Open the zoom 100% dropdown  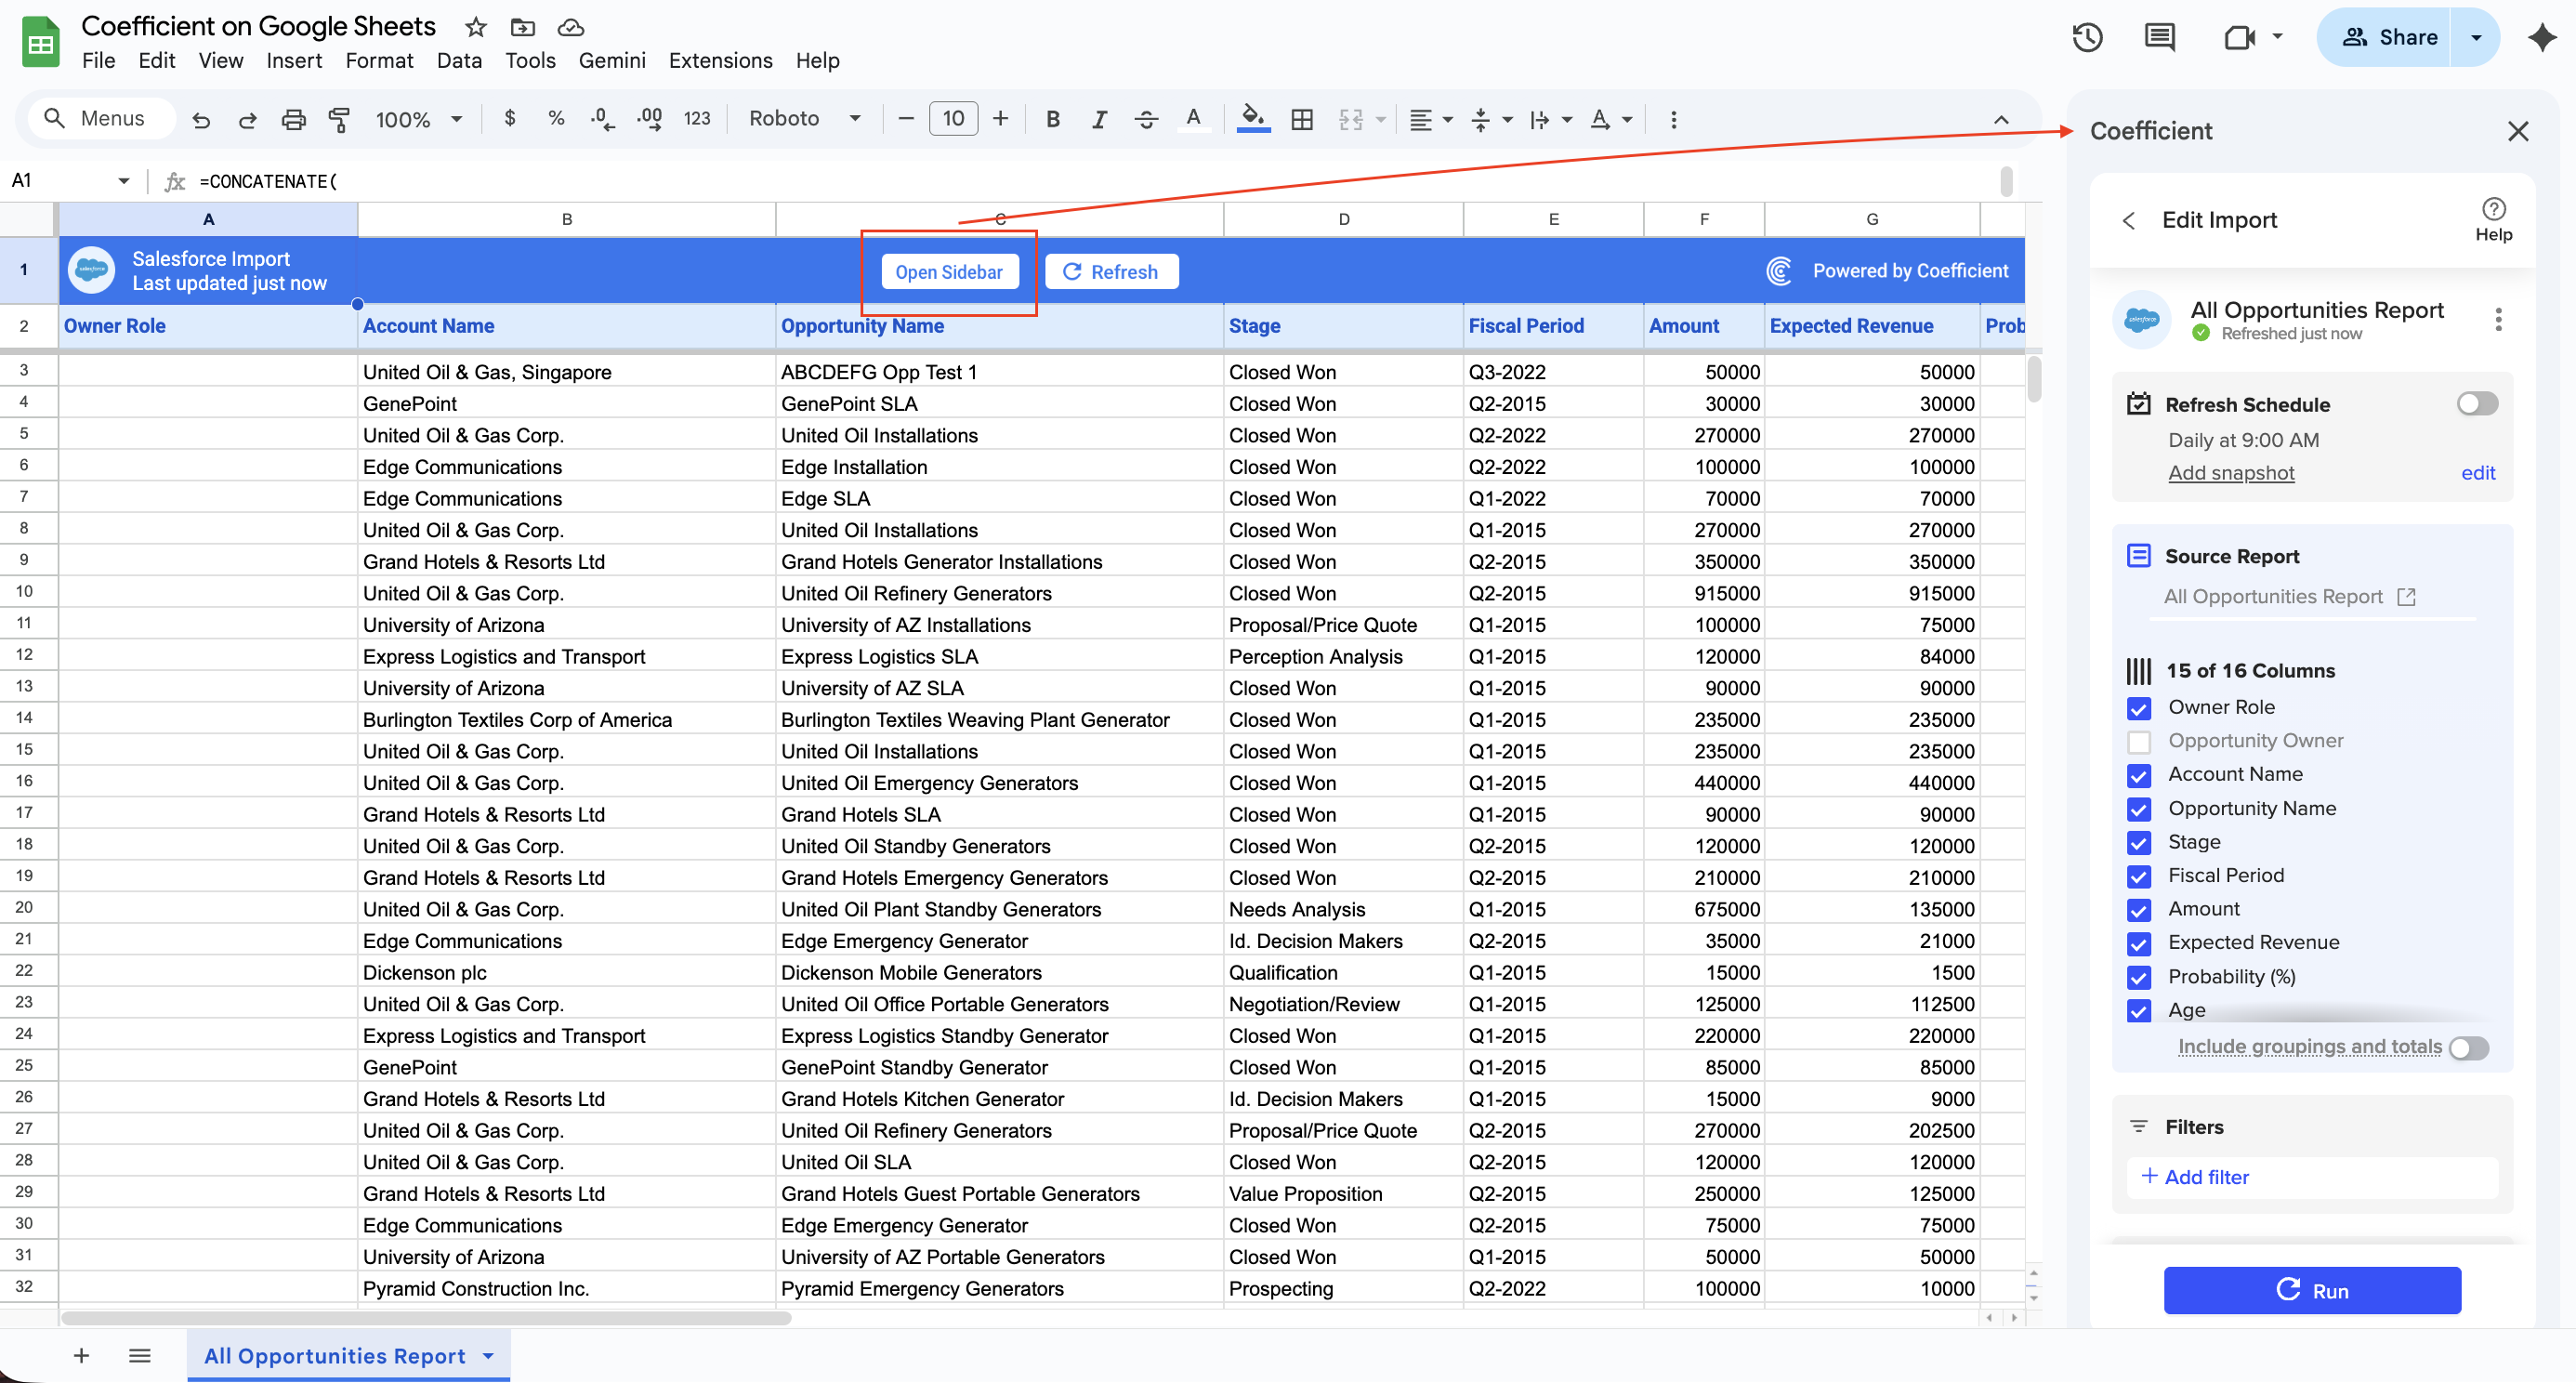coord(418,119)
